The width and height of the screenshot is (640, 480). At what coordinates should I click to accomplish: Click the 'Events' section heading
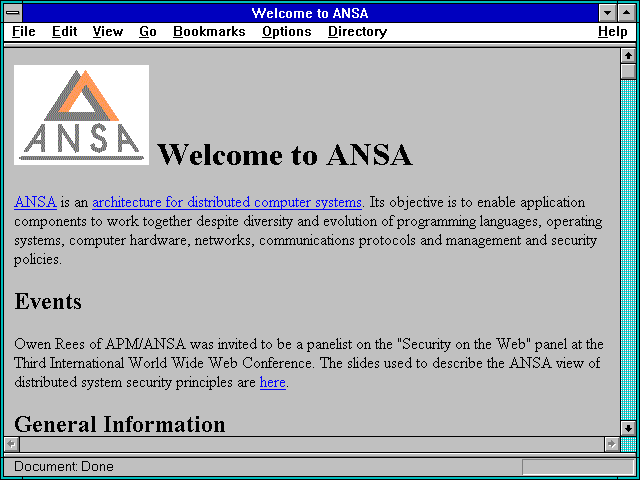(48, 302)
